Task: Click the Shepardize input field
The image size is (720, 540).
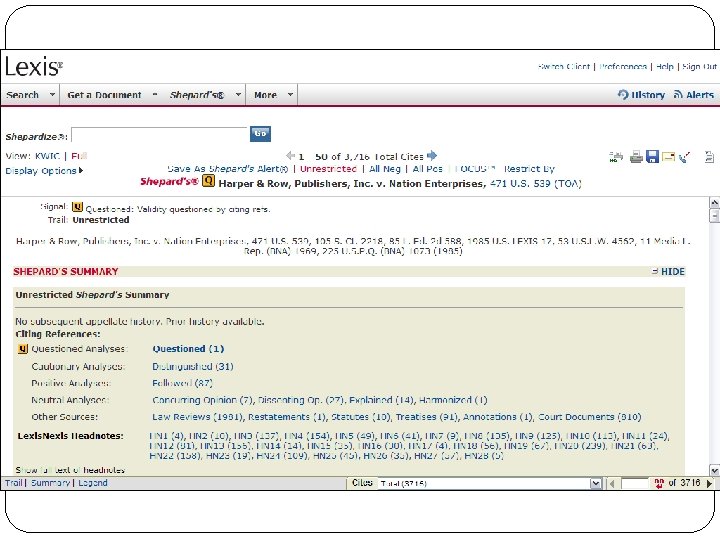Action: (159, 135)
